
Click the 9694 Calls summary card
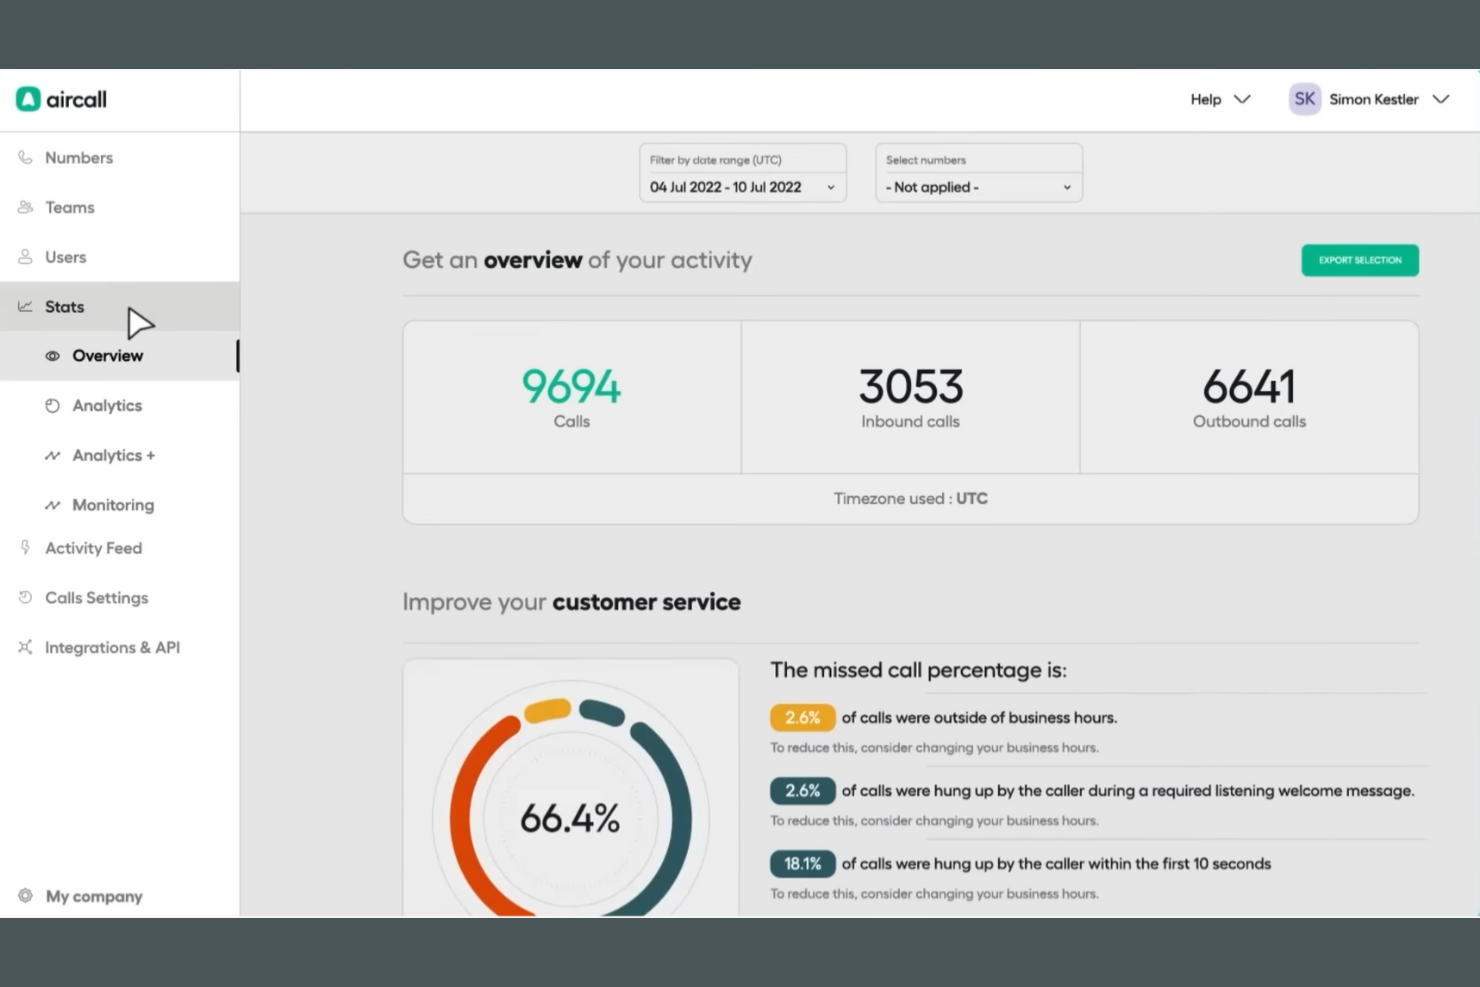pos(571,396)
